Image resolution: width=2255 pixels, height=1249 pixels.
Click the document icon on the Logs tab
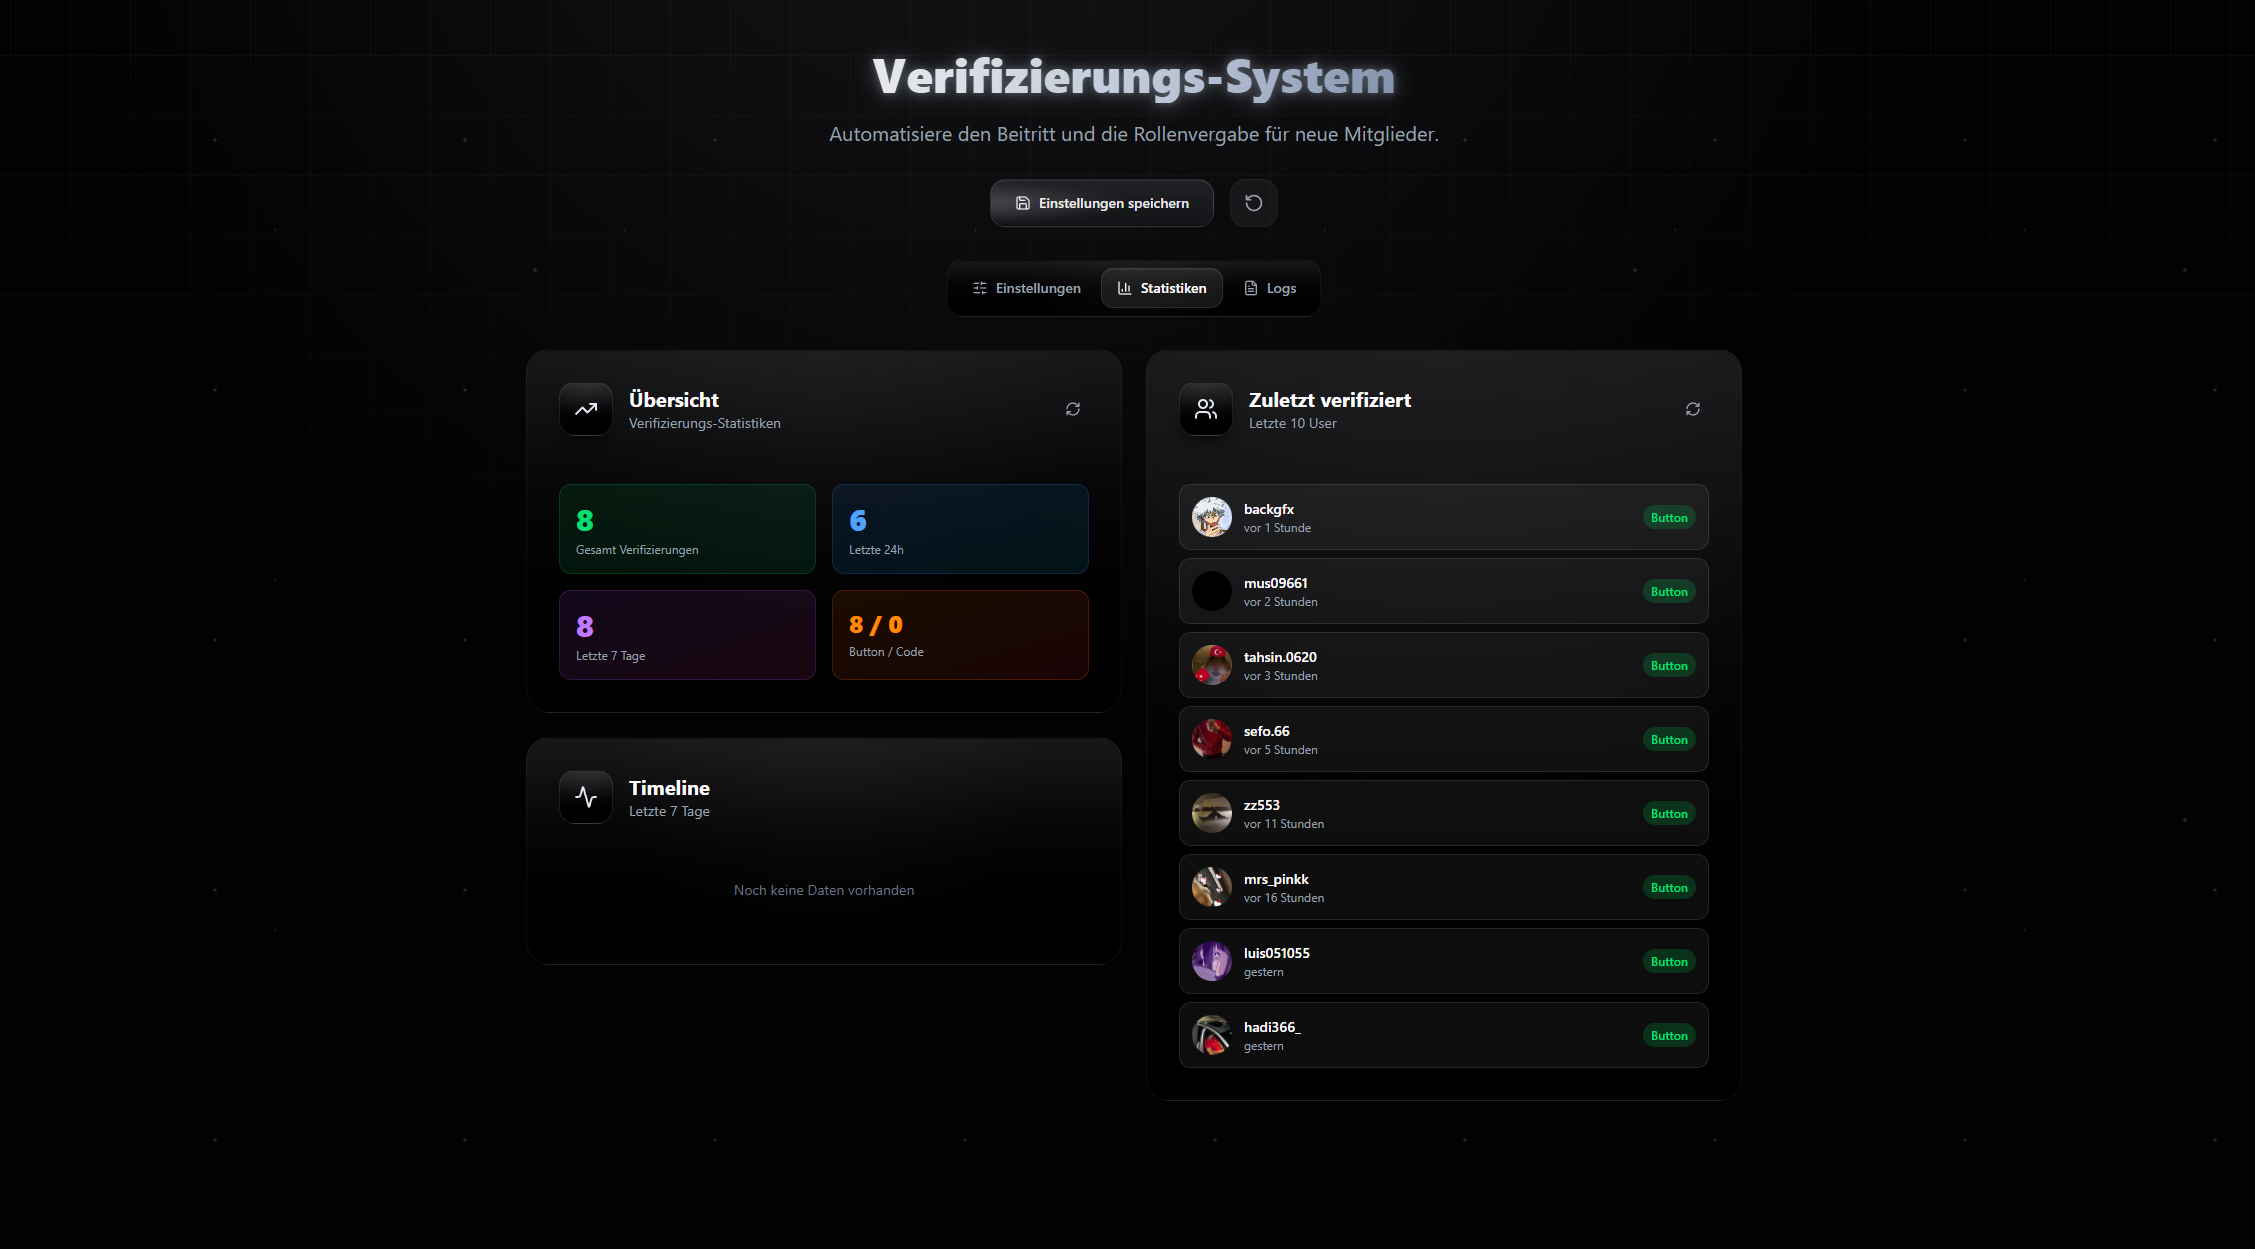click(1250, 288)
